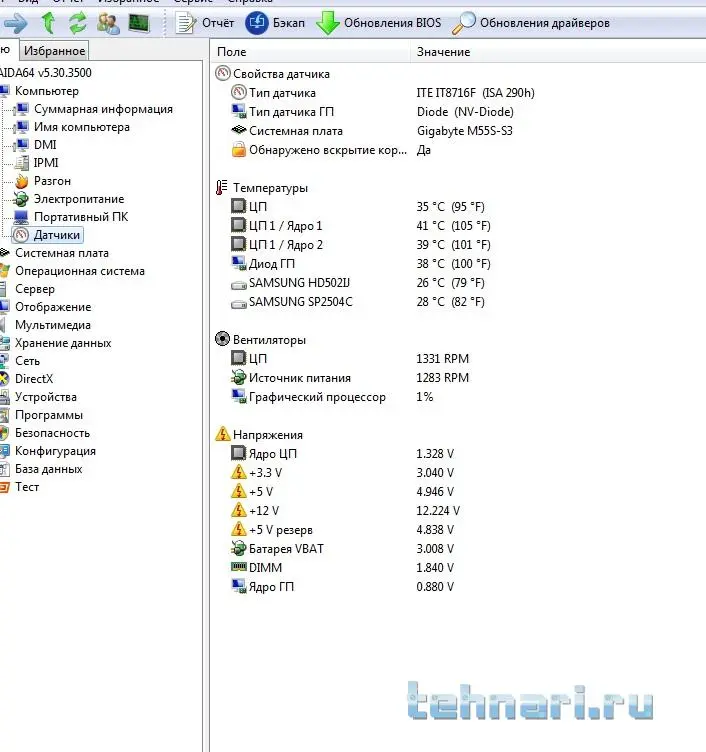Open the IPMI tree item
The image size is (706, 752).
pyautogui.click(x=46, y=163)
